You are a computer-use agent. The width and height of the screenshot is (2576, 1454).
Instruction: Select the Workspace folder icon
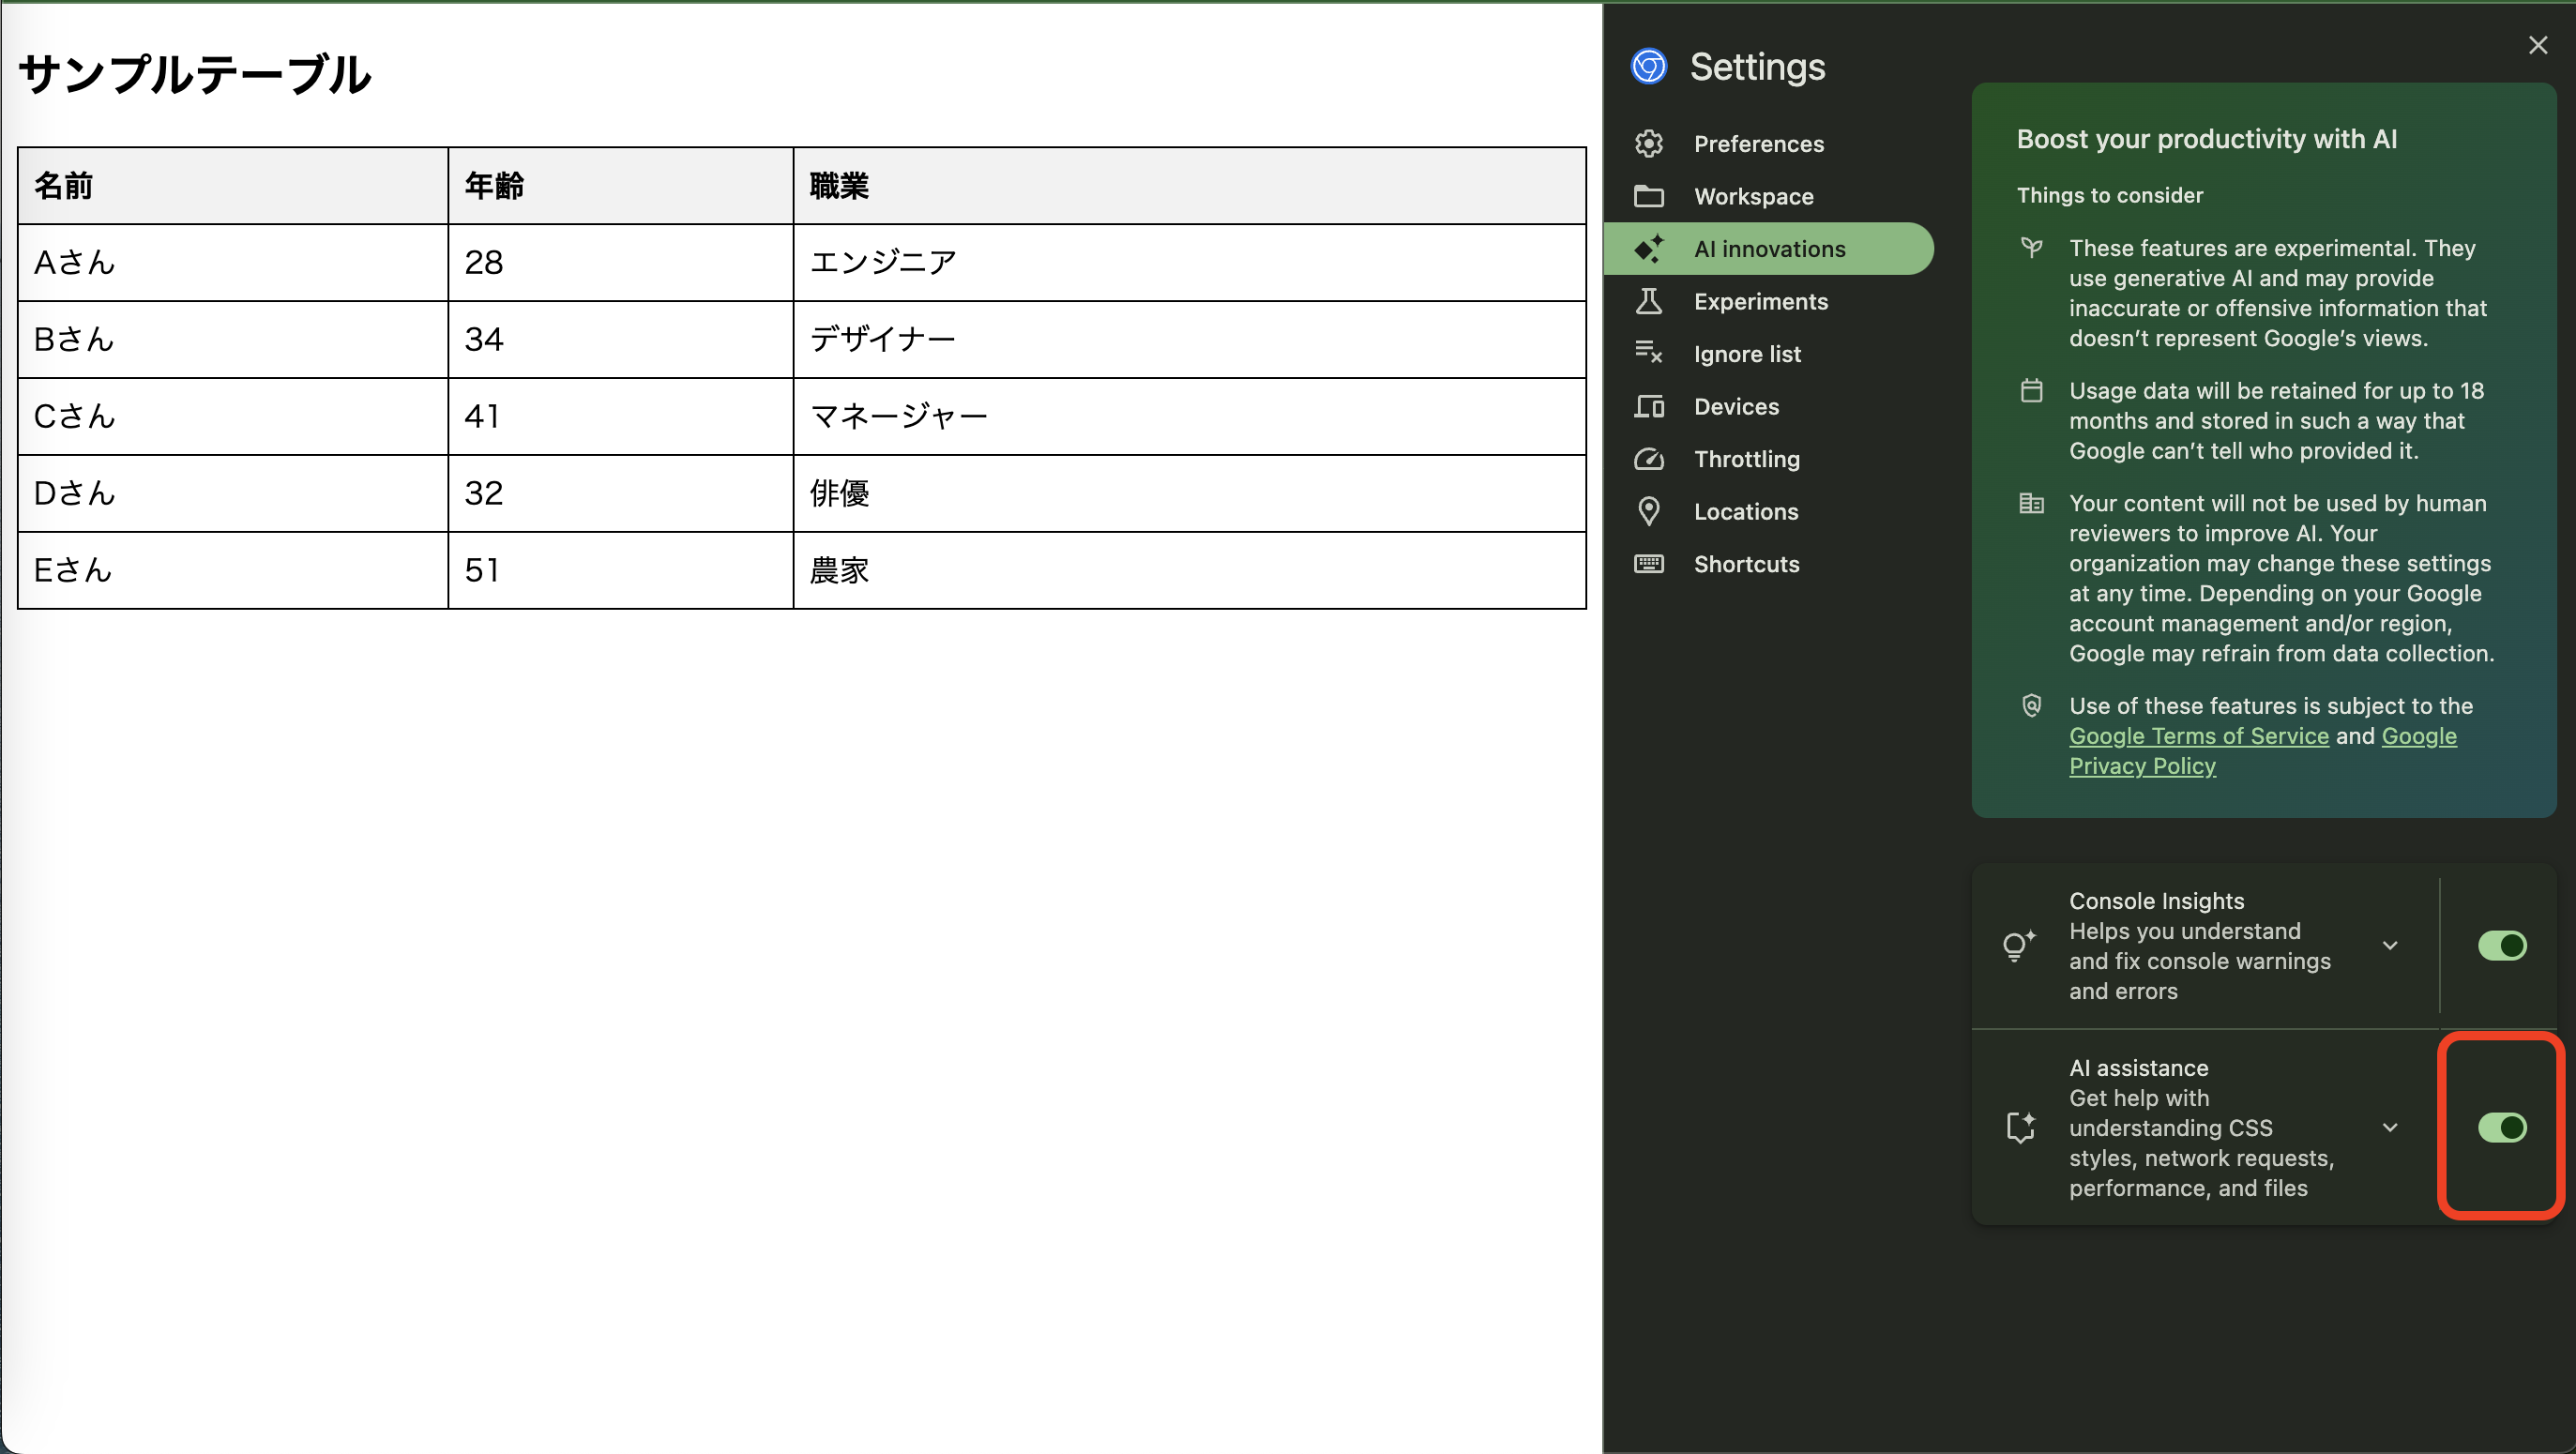pyautogui.click(x=1650, y=196)
